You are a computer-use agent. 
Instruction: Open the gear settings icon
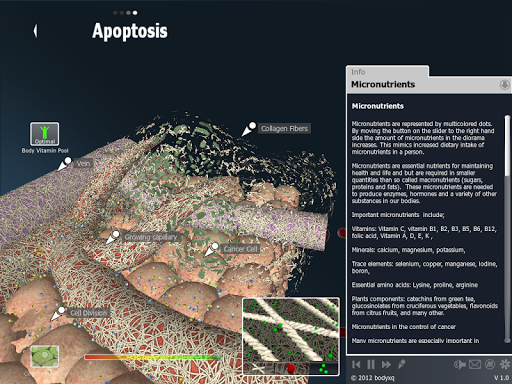tap(505, 364)
